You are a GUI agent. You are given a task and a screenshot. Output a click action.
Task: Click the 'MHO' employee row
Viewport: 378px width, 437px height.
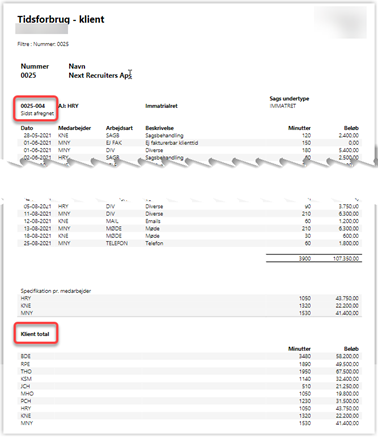click(189, 393)
